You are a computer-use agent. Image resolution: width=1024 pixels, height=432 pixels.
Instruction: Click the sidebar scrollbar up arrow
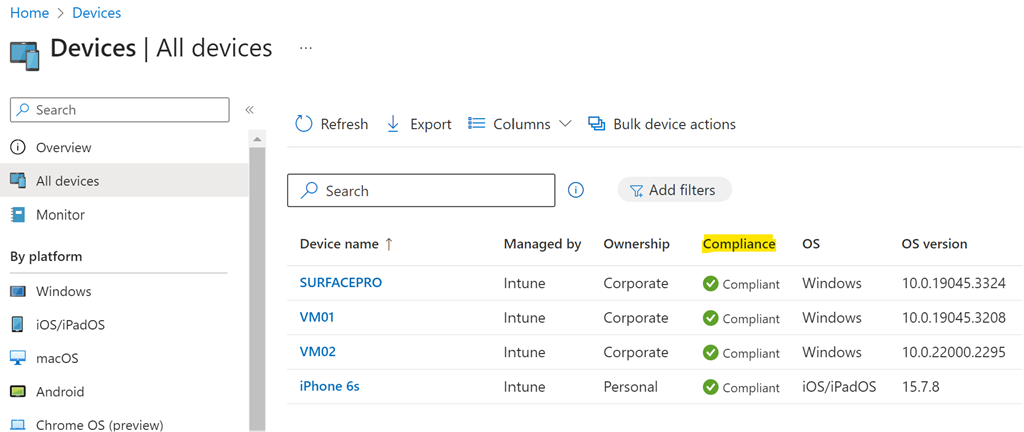coord(257,138)
